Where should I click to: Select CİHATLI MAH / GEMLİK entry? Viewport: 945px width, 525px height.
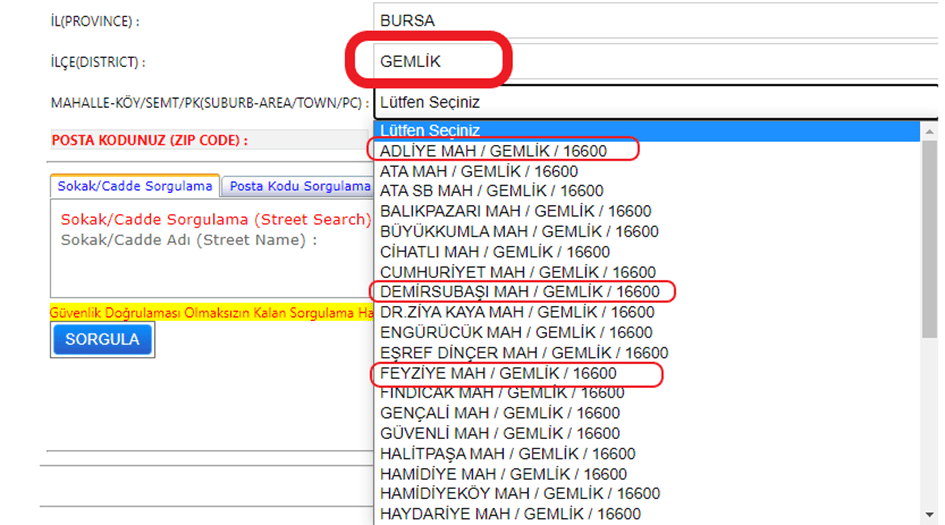click(494, 252)
